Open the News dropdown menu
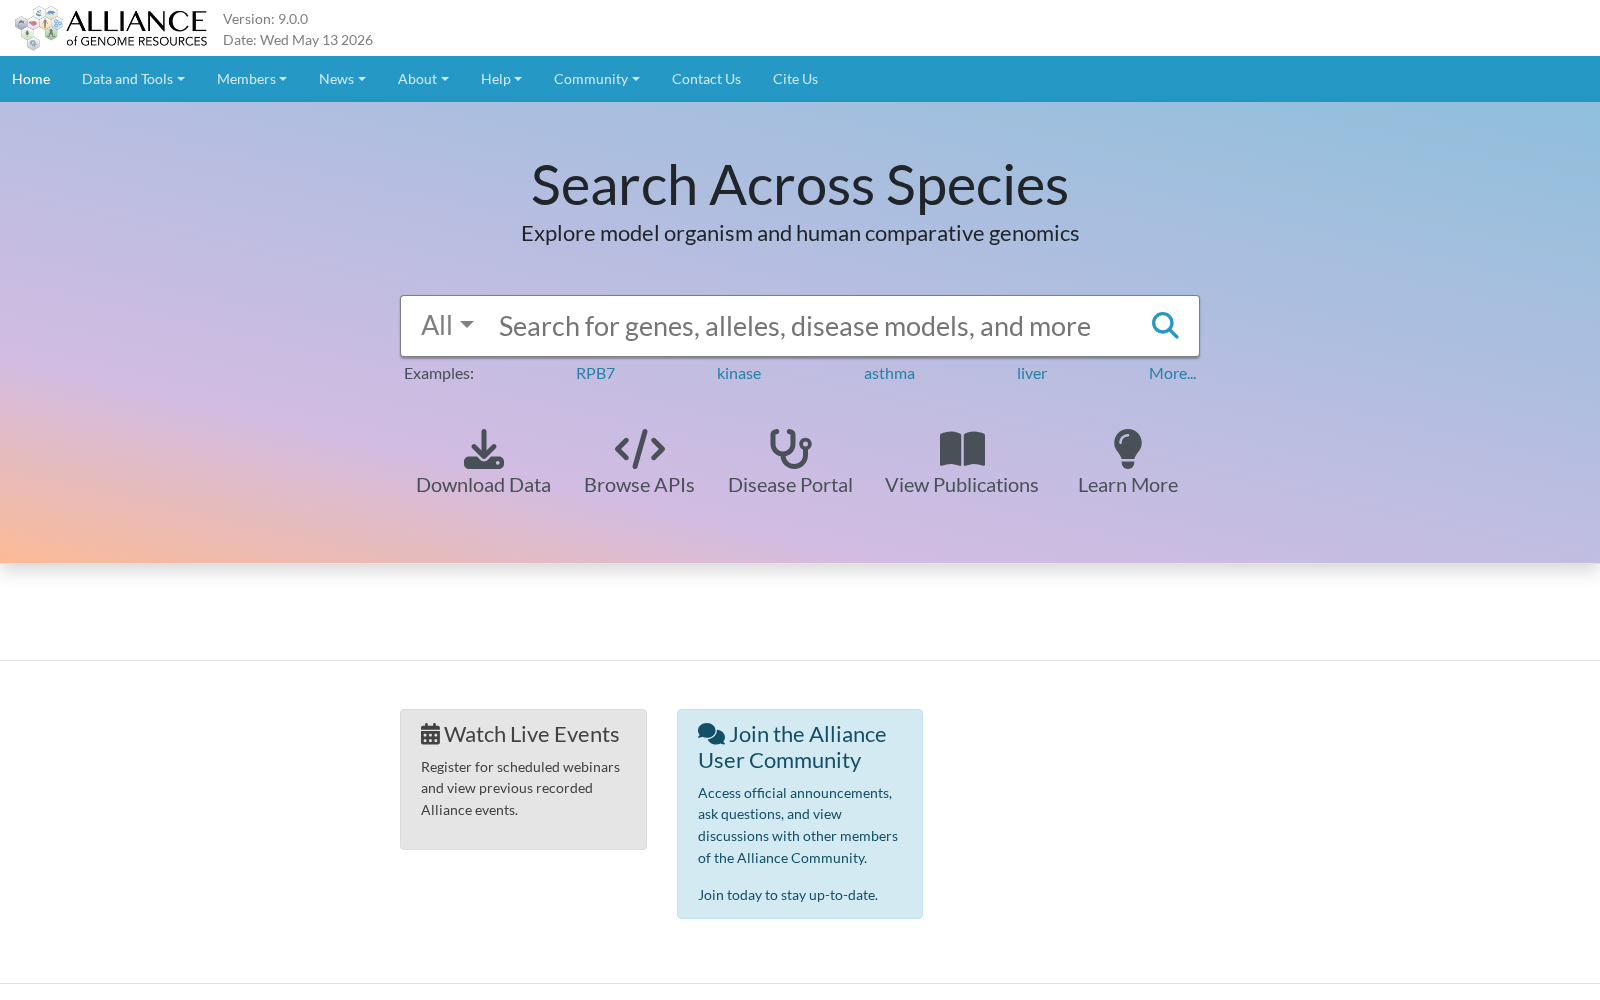Image resolution: width=1600 pixels, height=1000 pixels. (x=342, y=79)
